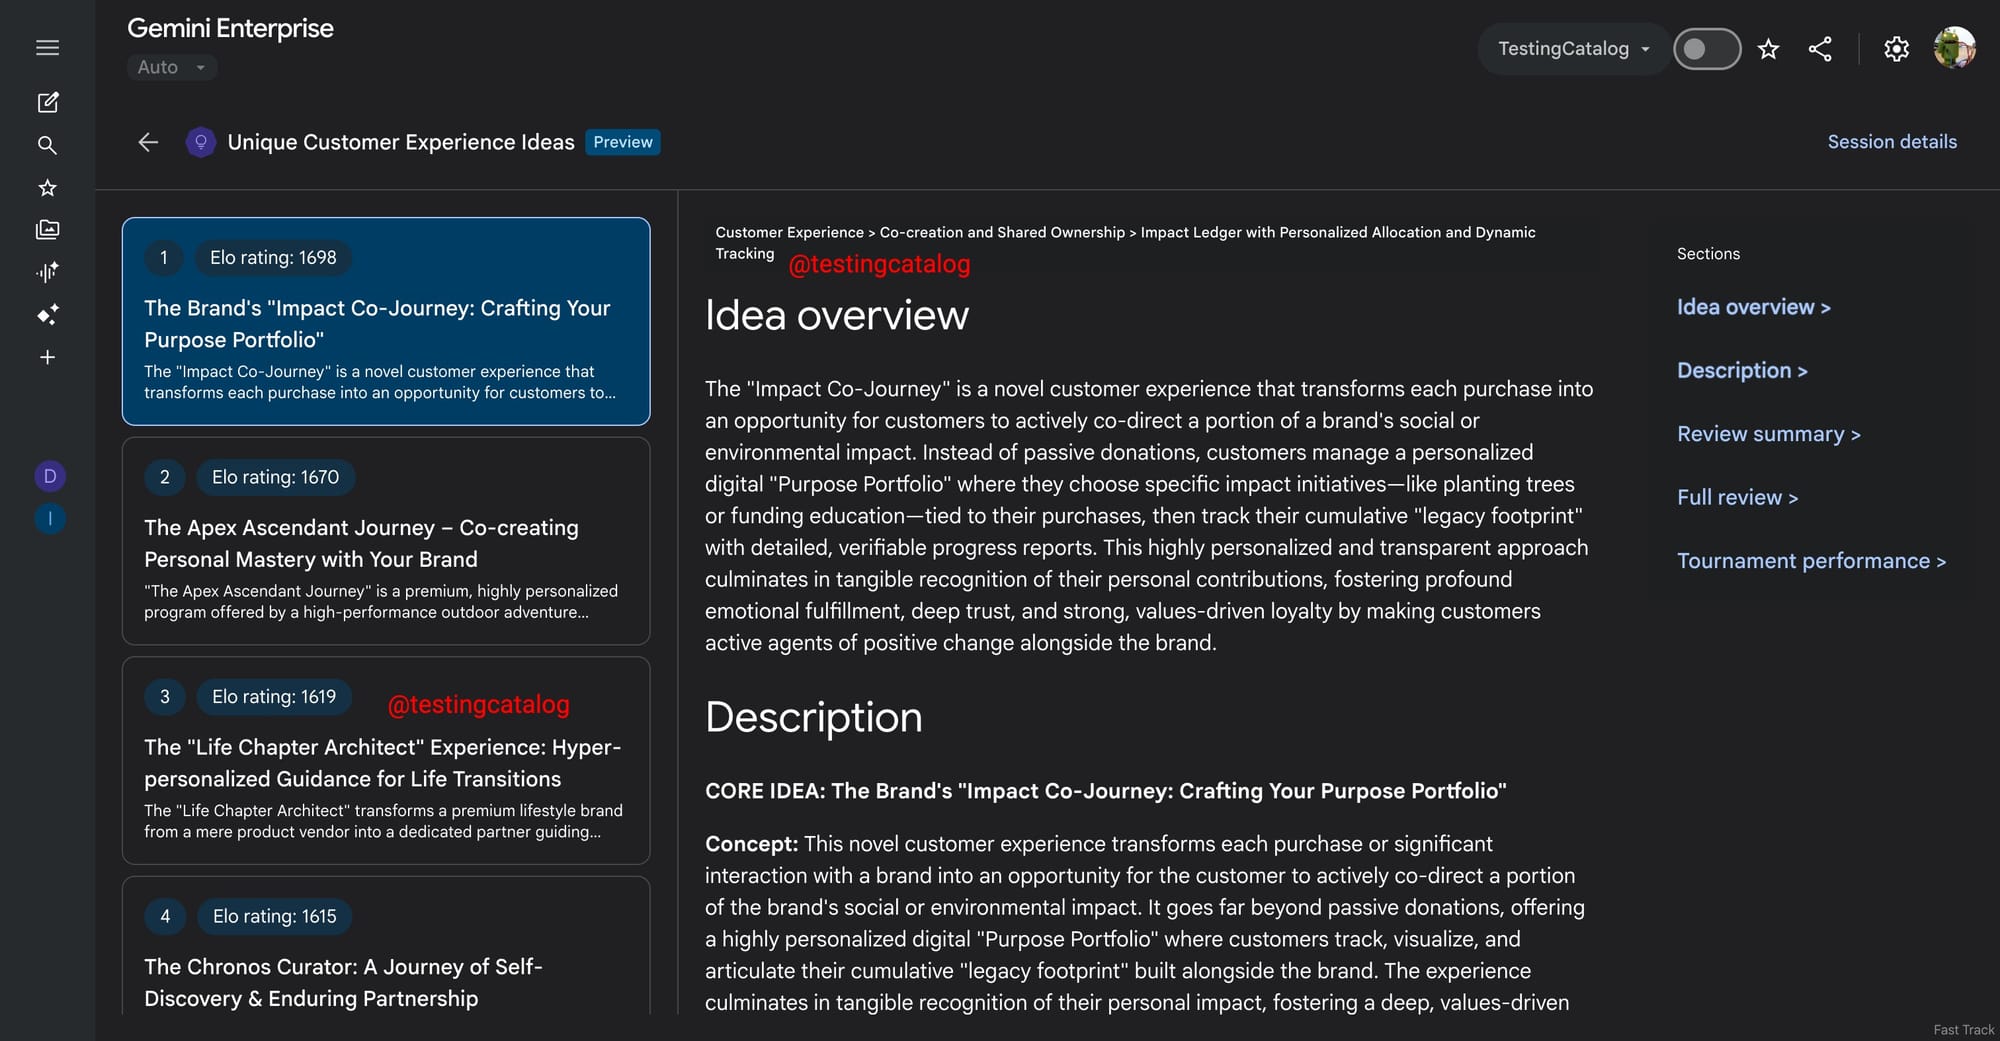The height and width of the screenshot is (1041, 2000).
Task: Open the gallery library icon in sidebar
Action: coord(47,230)
